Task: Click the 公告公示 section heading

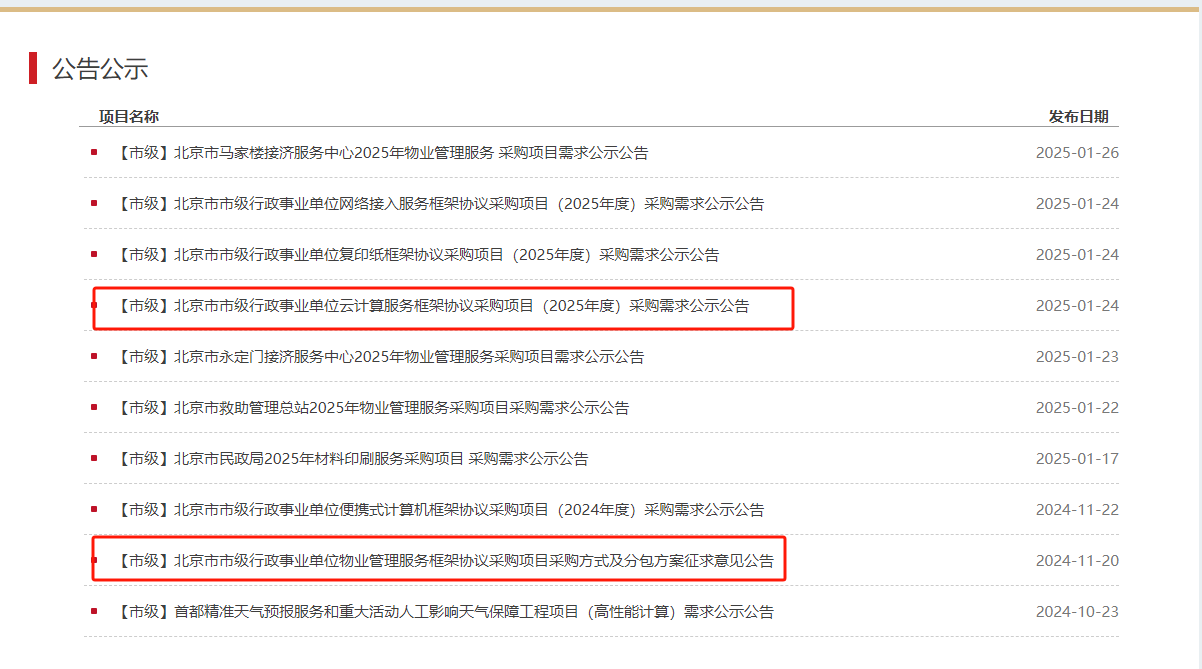Action: pyautogui.click(x=100, y=69)
